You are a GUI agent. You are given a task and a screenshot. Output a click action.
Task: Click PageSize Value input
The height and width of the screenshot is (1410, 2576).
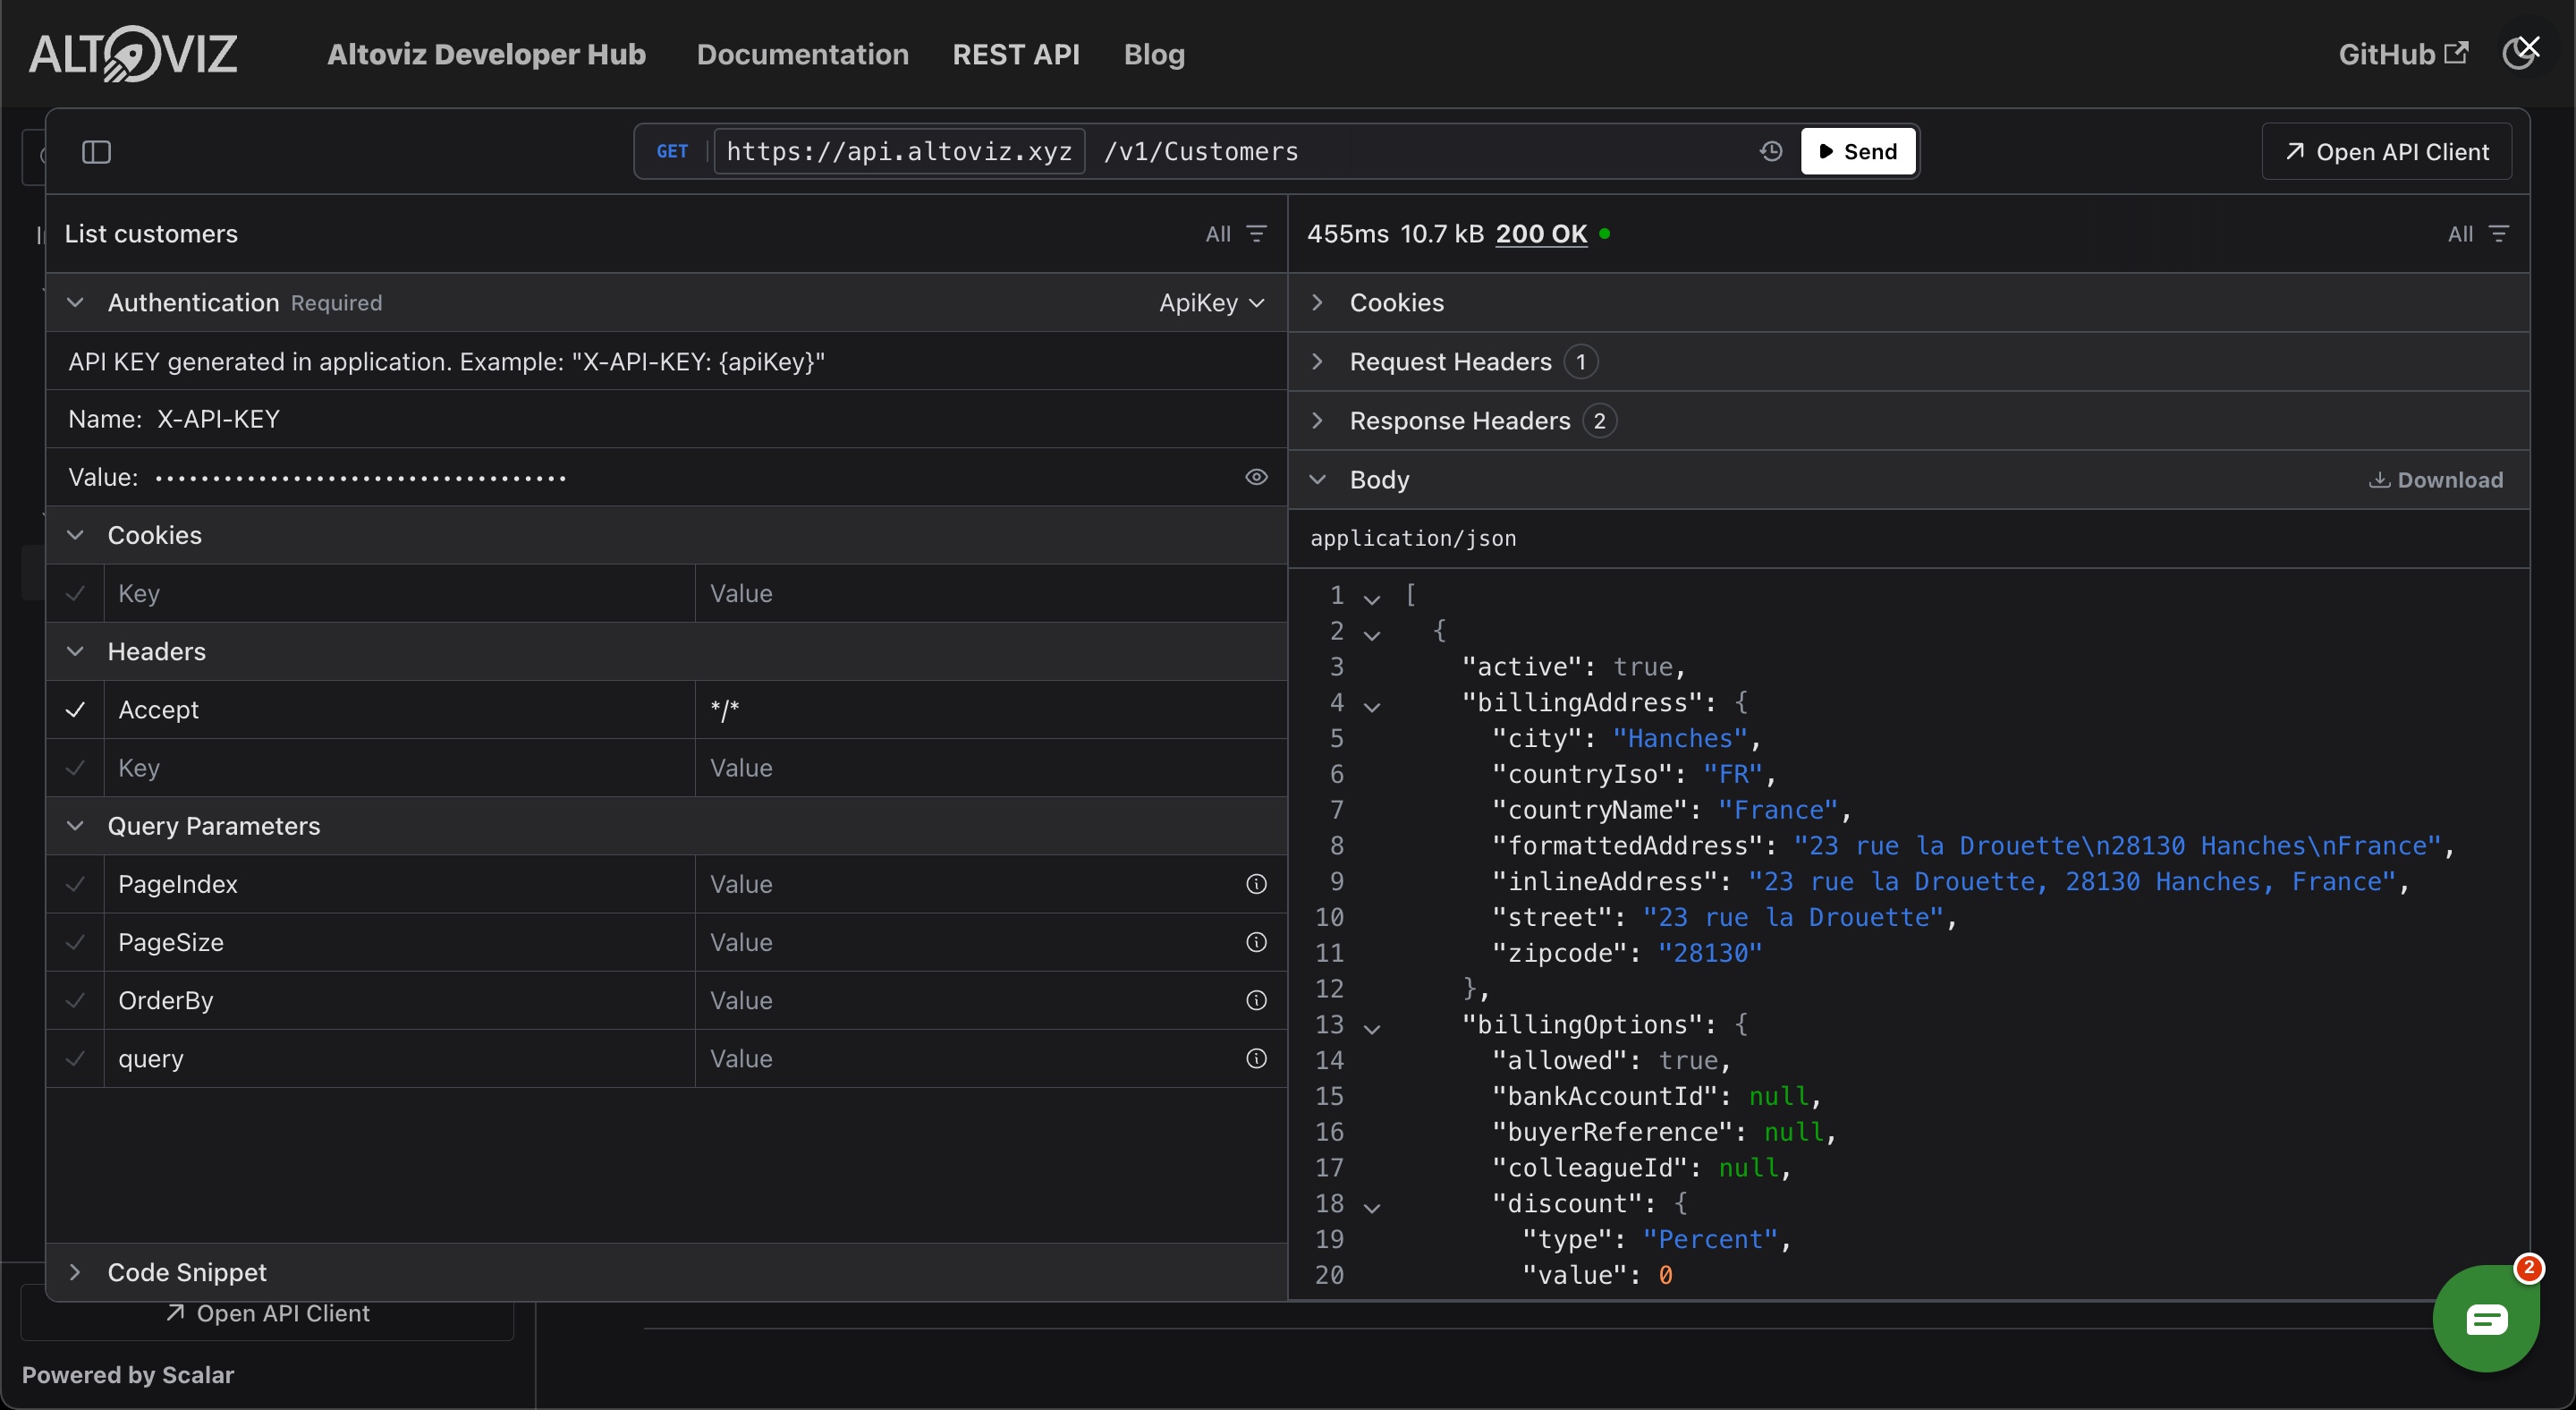click(x=969, y=942)
